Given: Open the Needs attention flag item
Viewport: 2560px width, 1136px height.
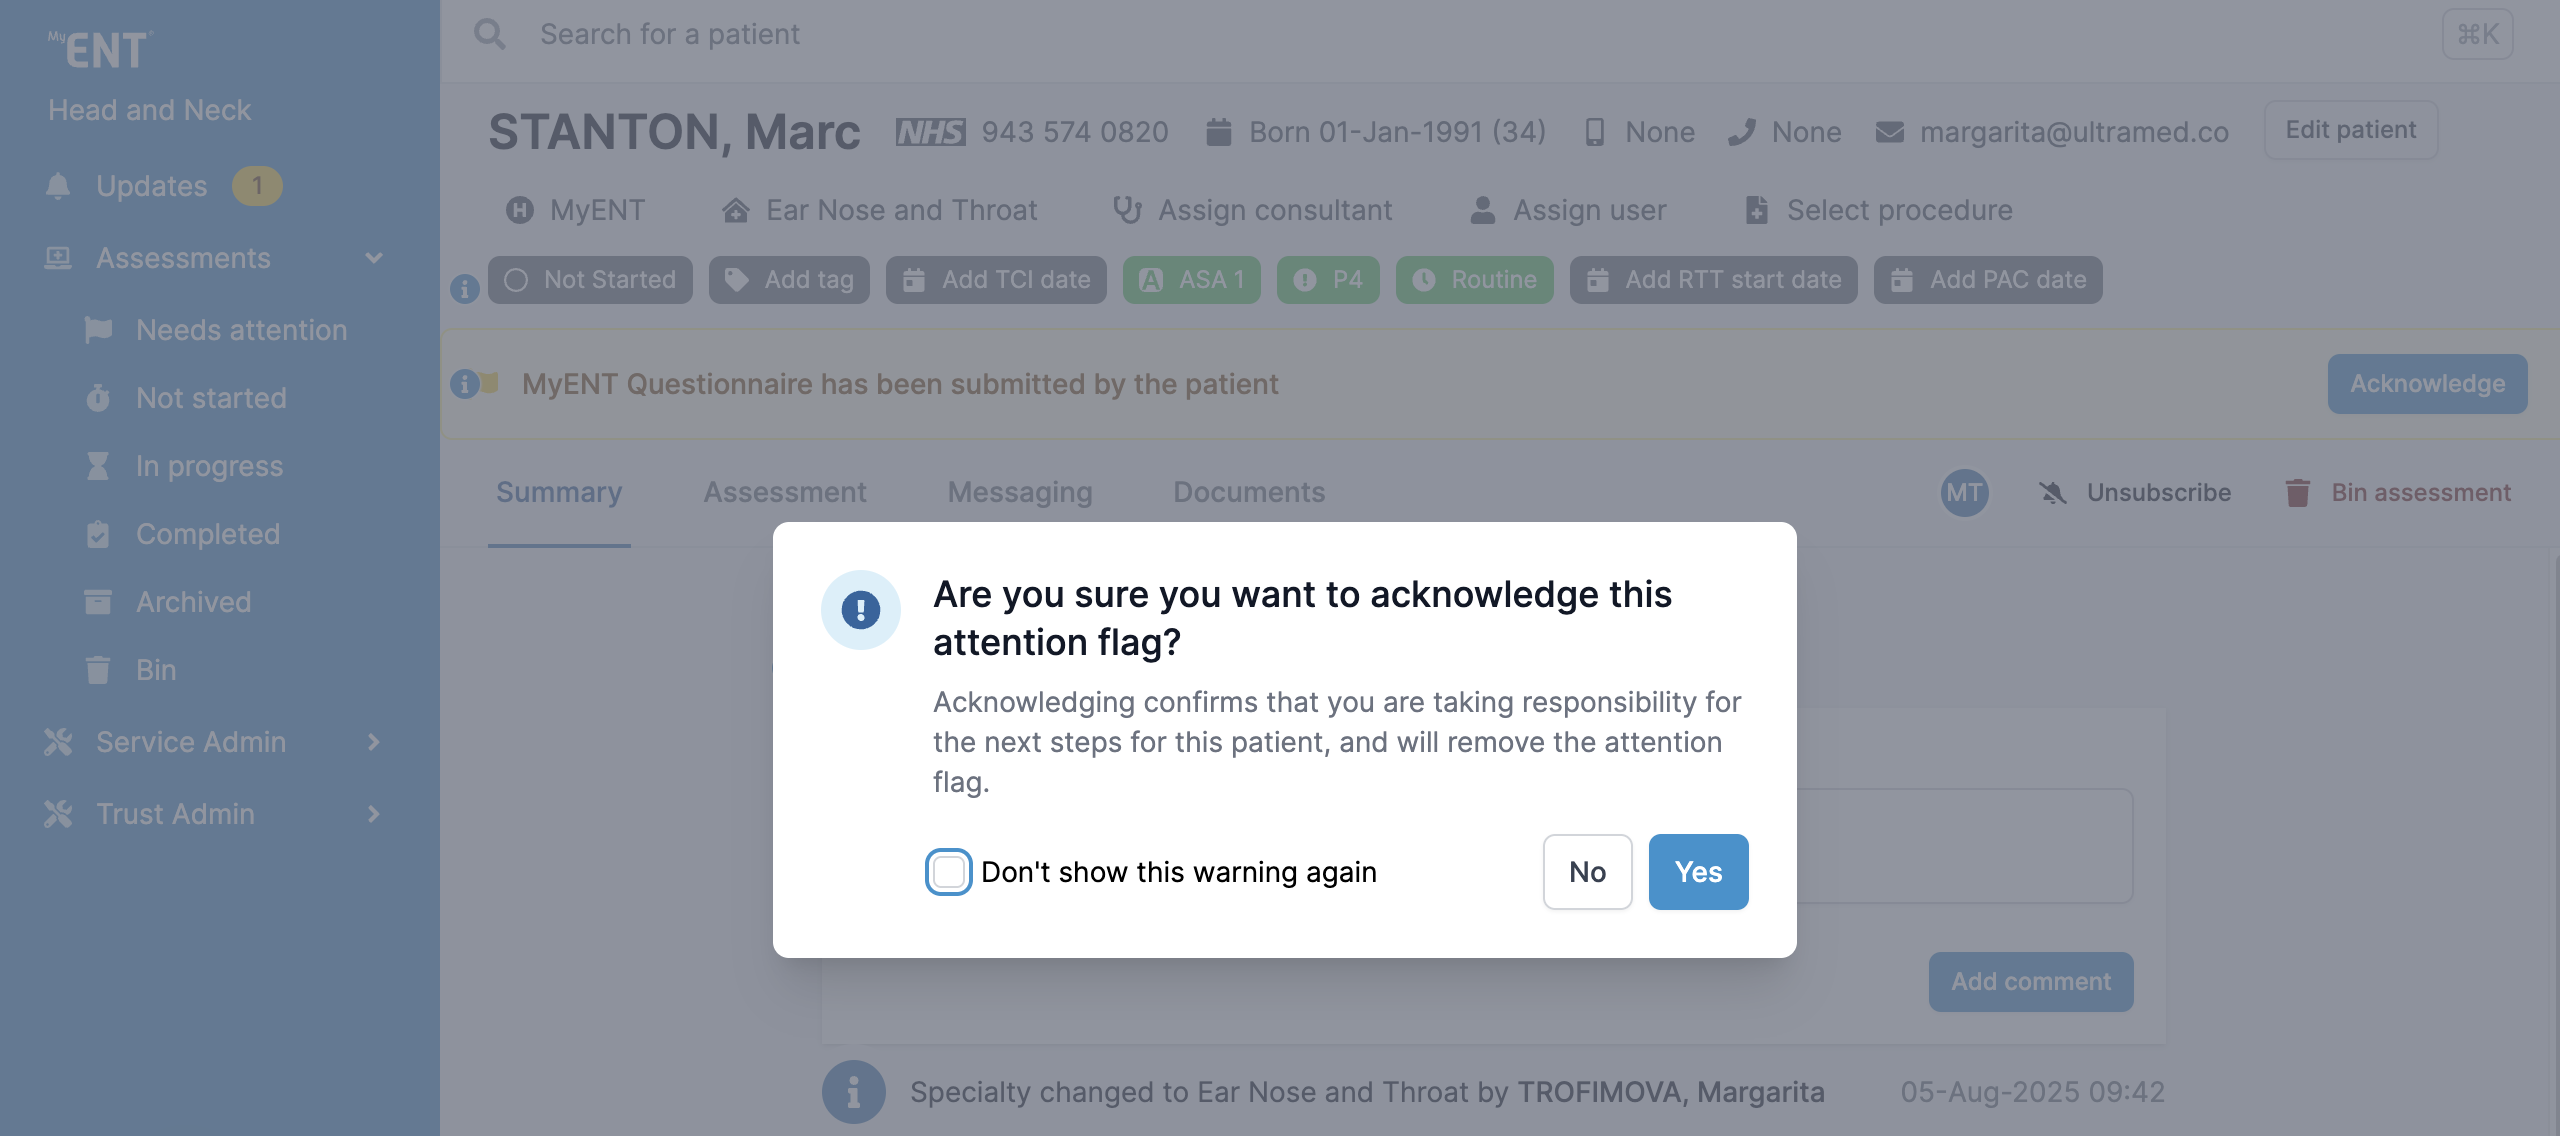Looking at the screenshot, I should (241, 330).
